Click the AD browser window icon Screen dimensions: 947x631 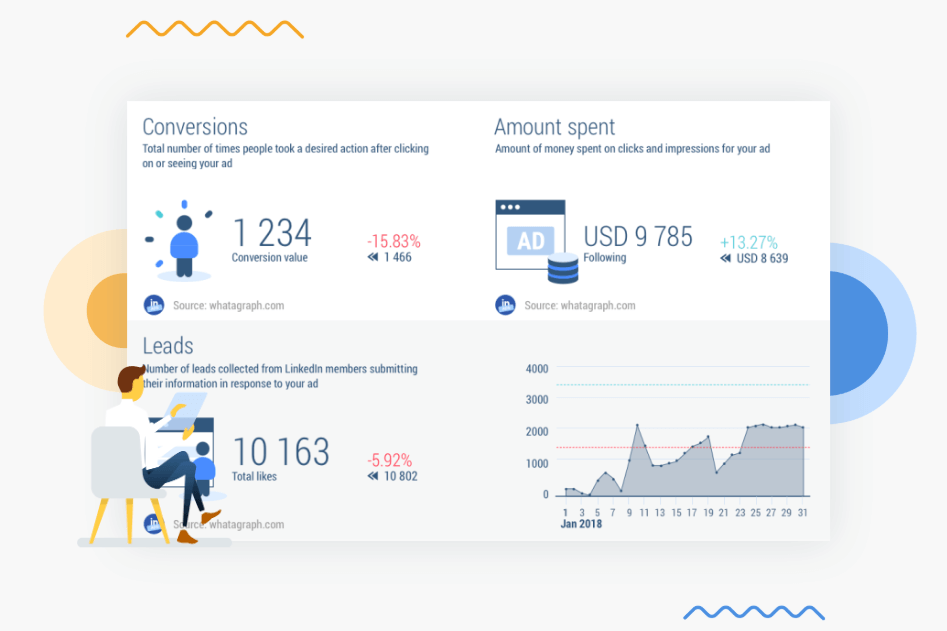click(x=530, y=236)
